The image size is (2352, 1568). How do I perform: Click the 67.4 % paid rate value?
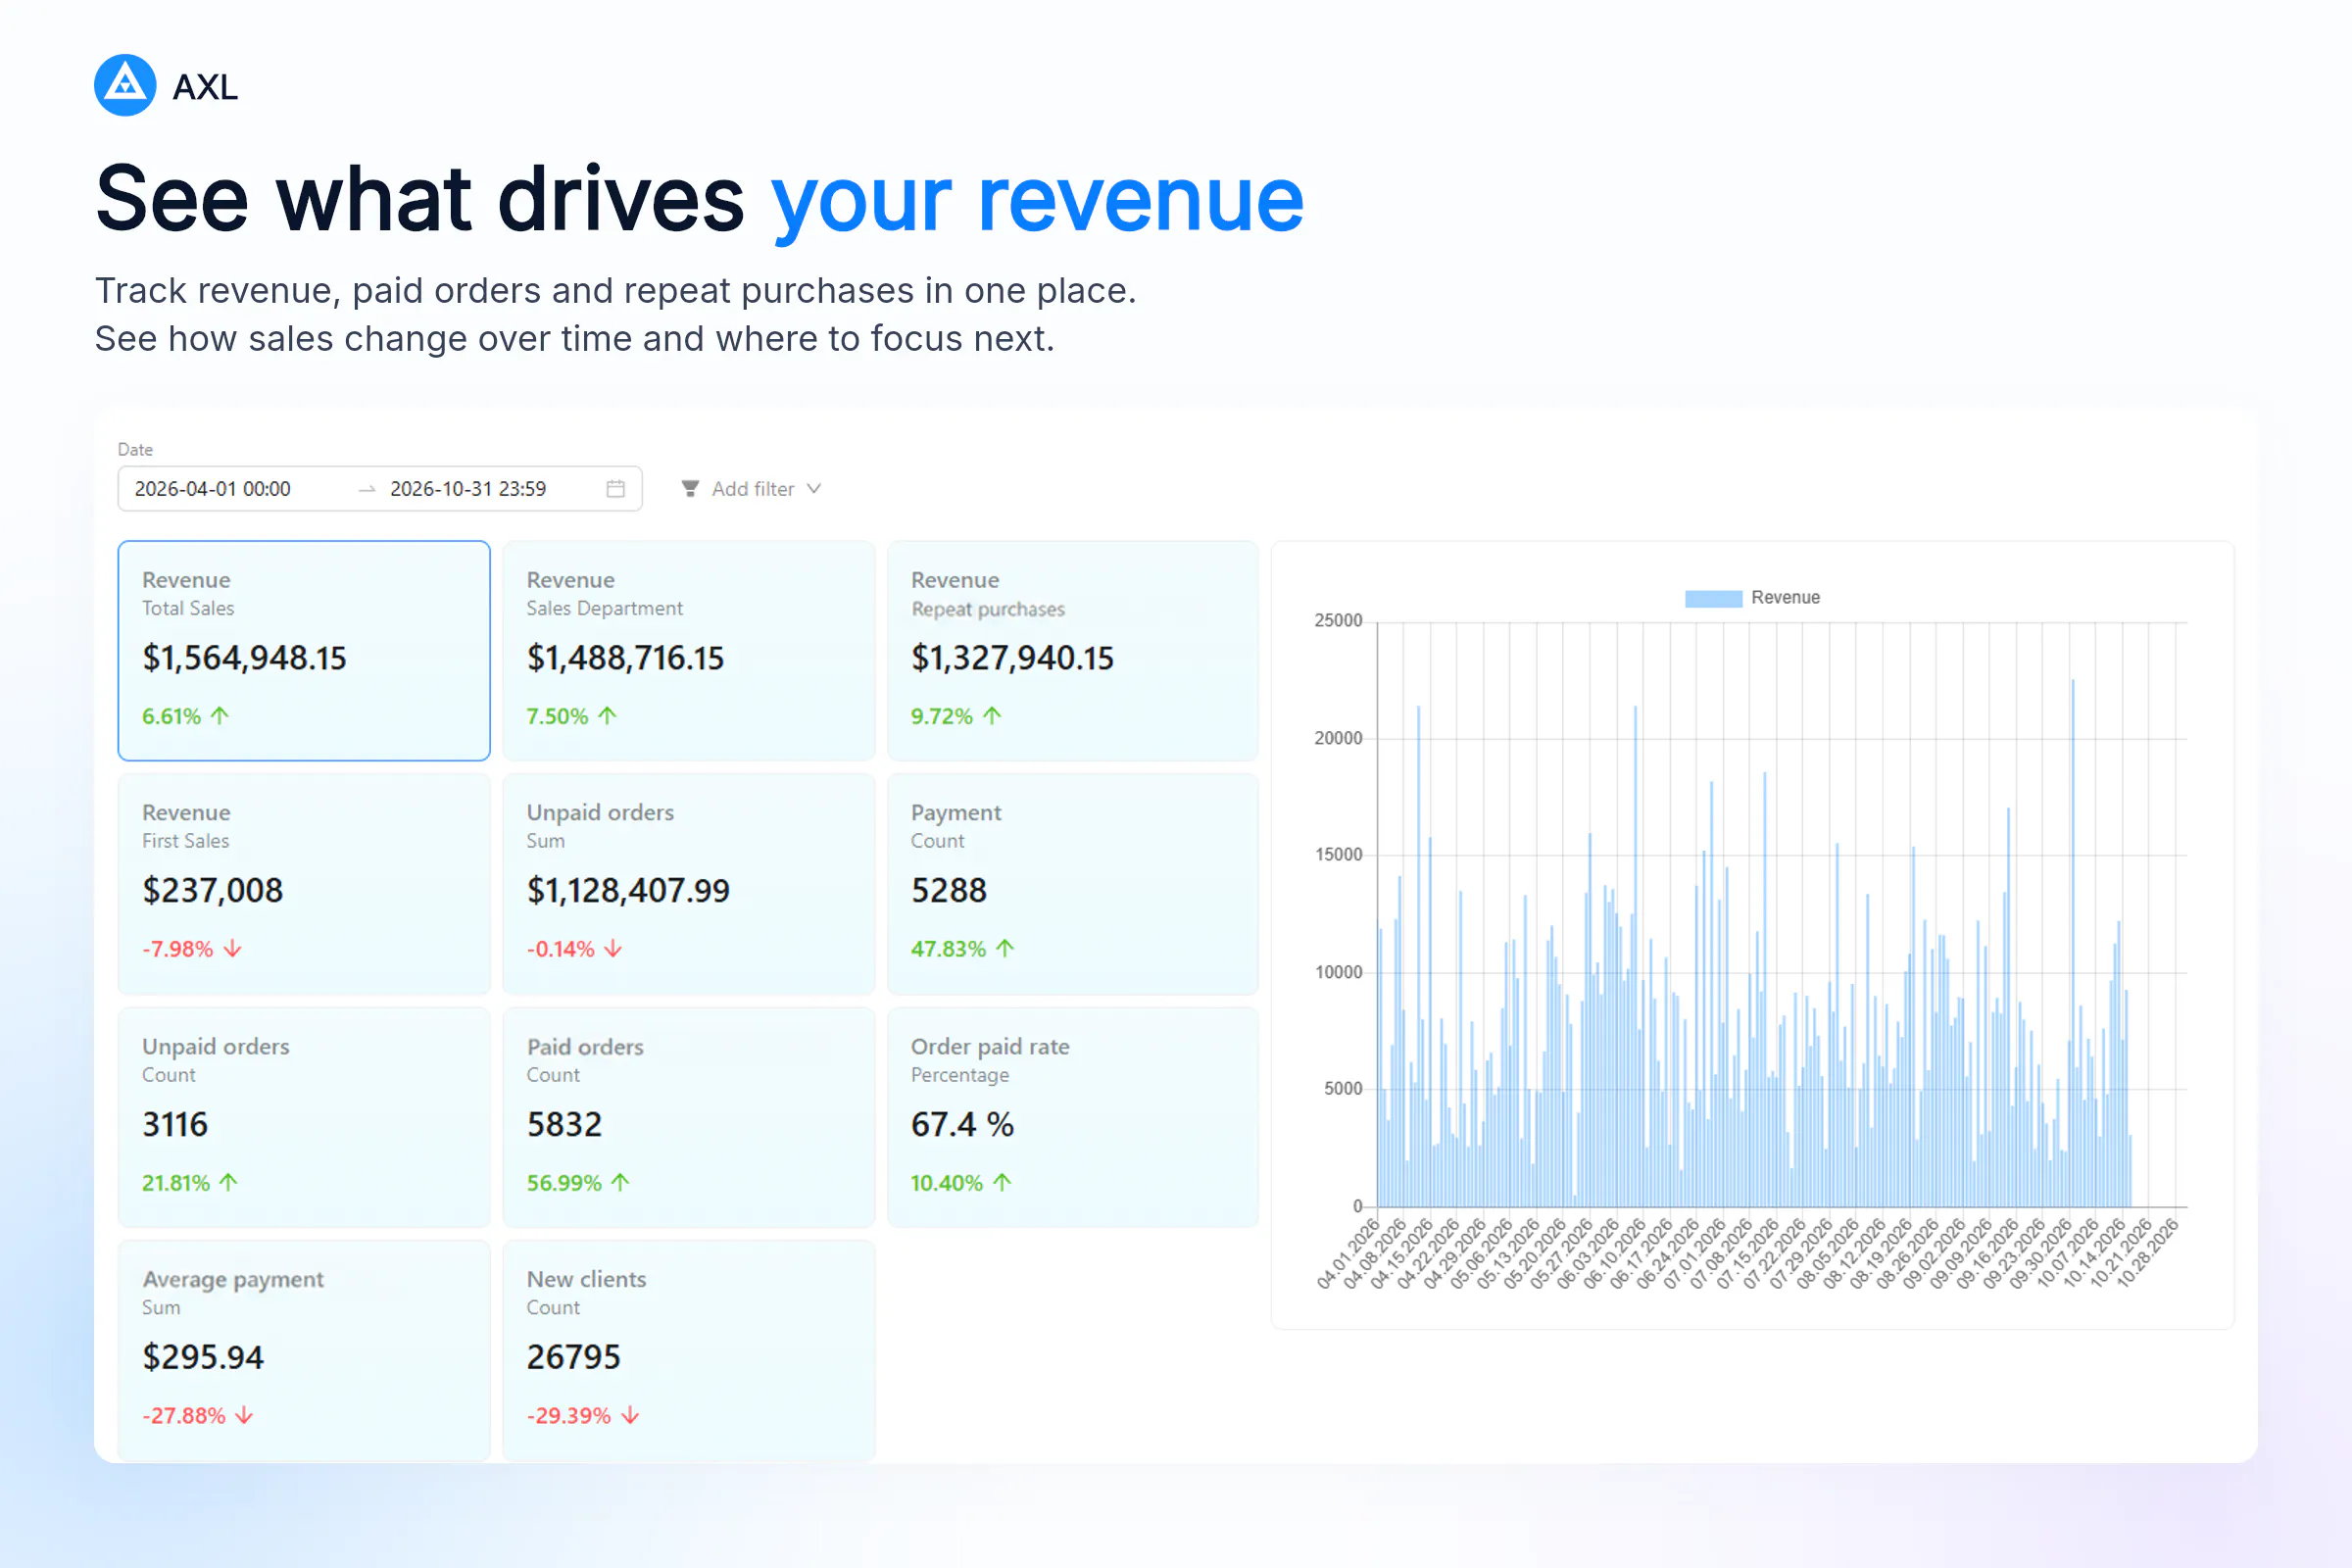(x=962, y=1125)
